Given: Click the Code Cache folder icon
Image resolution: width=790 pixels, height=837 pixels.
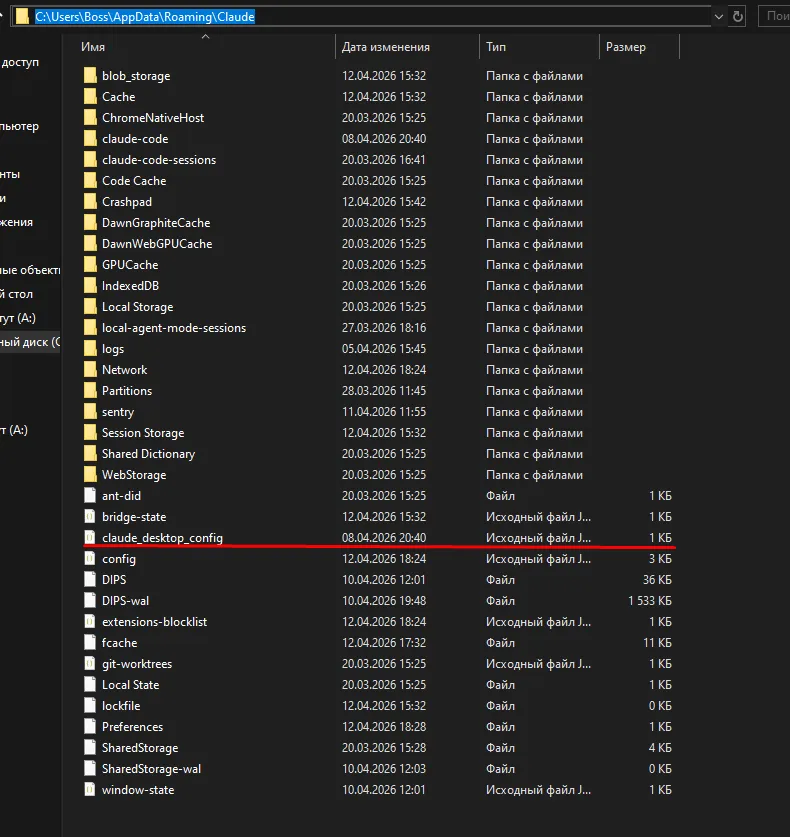Looking at the screenshot, I should coord(90,181).
